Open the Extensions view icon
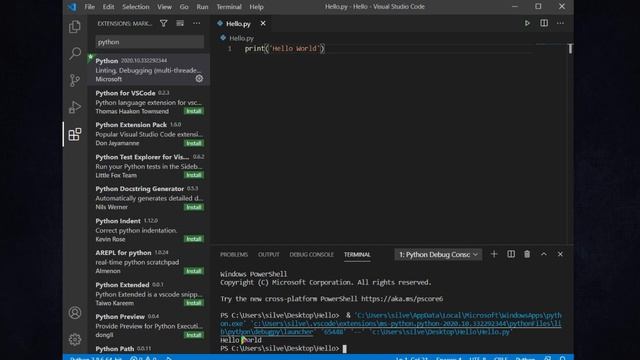Viewport: 640px width, 360px height. pos(75,134)
